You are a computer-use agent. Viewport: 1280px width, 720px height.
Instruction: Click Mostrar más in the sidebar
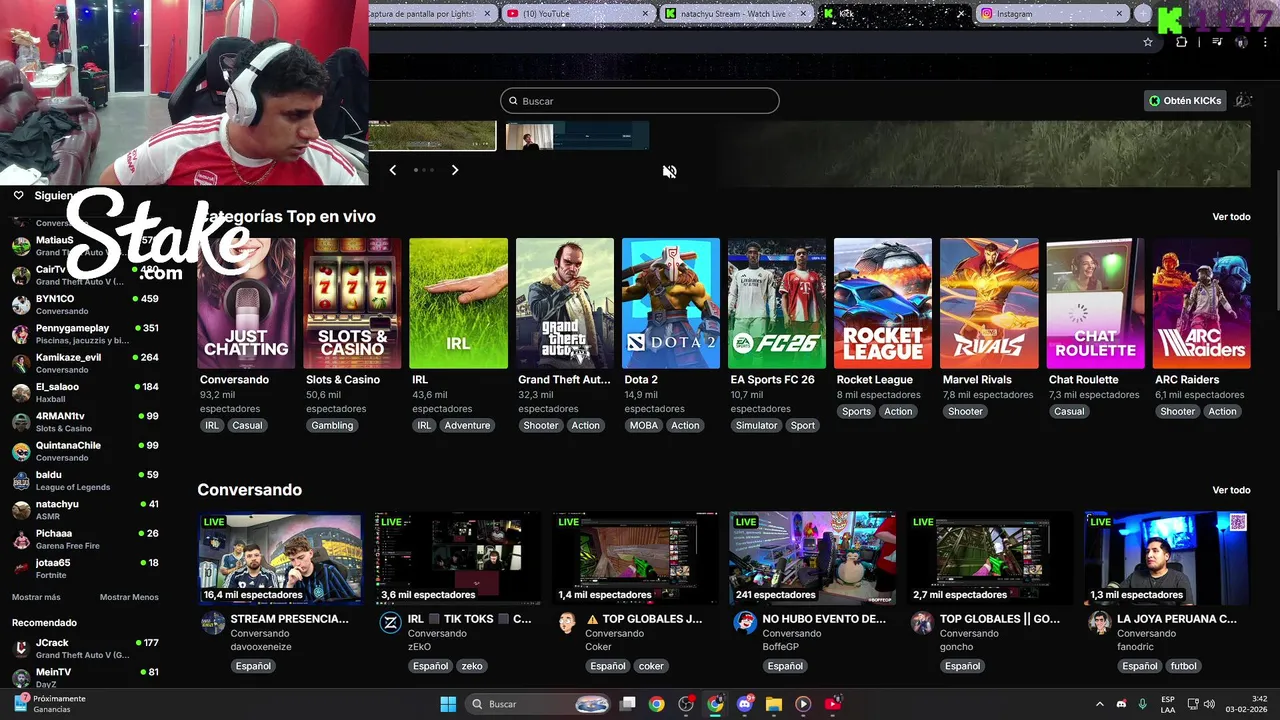[x=36, y=597]
